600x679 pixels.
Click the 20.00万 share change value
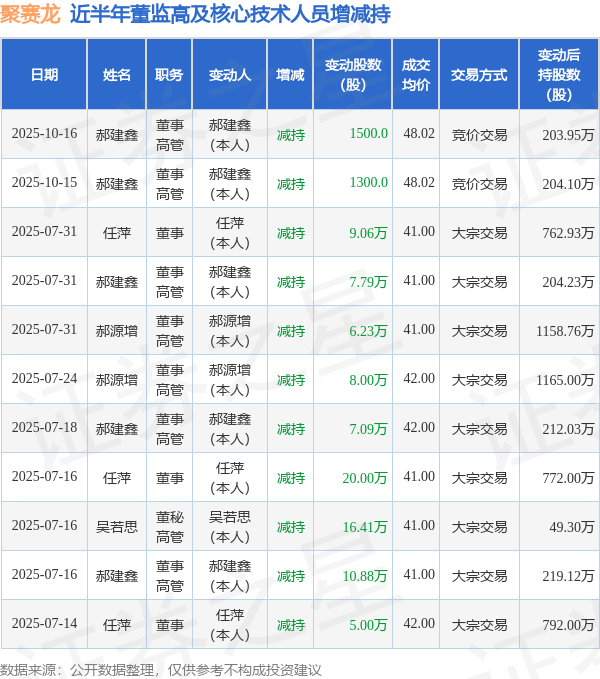365,478
